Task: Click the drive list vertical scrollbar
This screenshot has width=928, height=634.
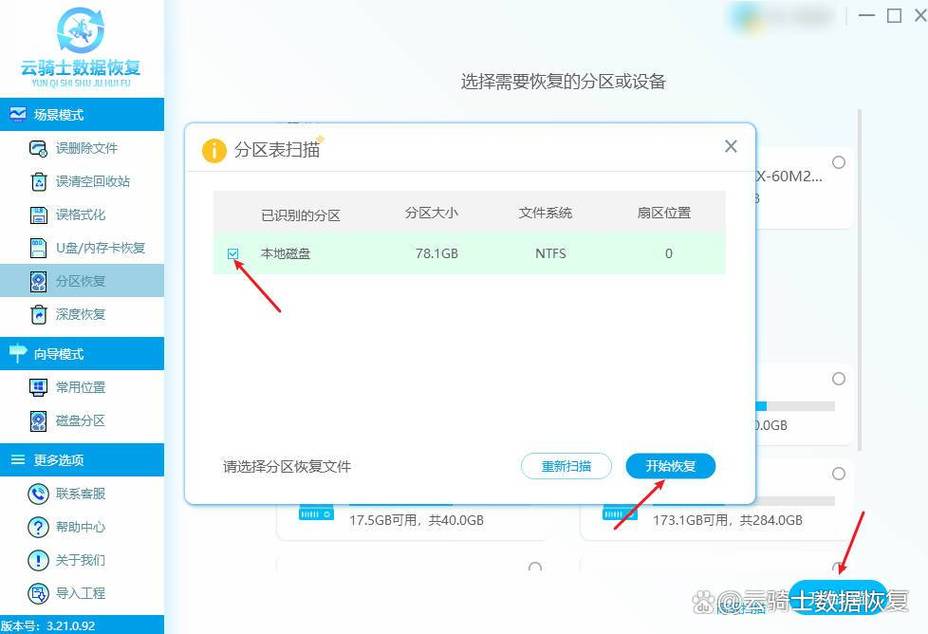Action: point(859,278)
